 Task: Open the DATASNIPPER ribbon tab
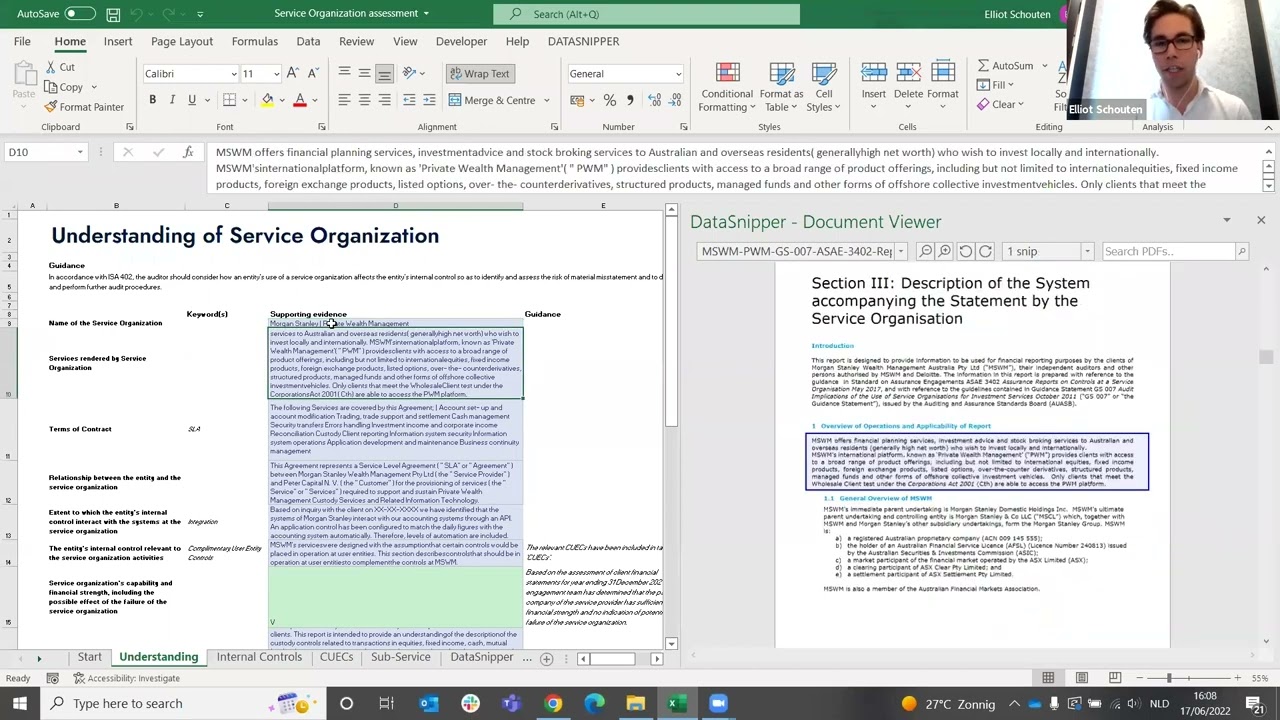pos(583,41)
